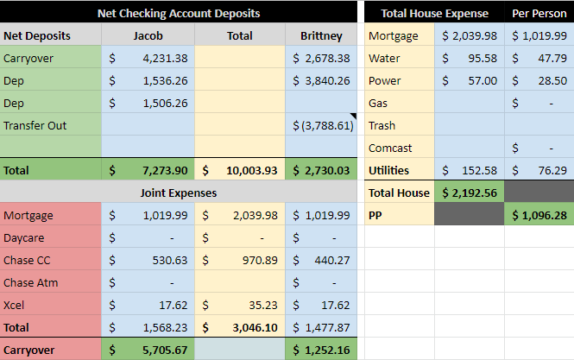
Task: Click the 'Transfer Out' row label
Action: (51, 124)
